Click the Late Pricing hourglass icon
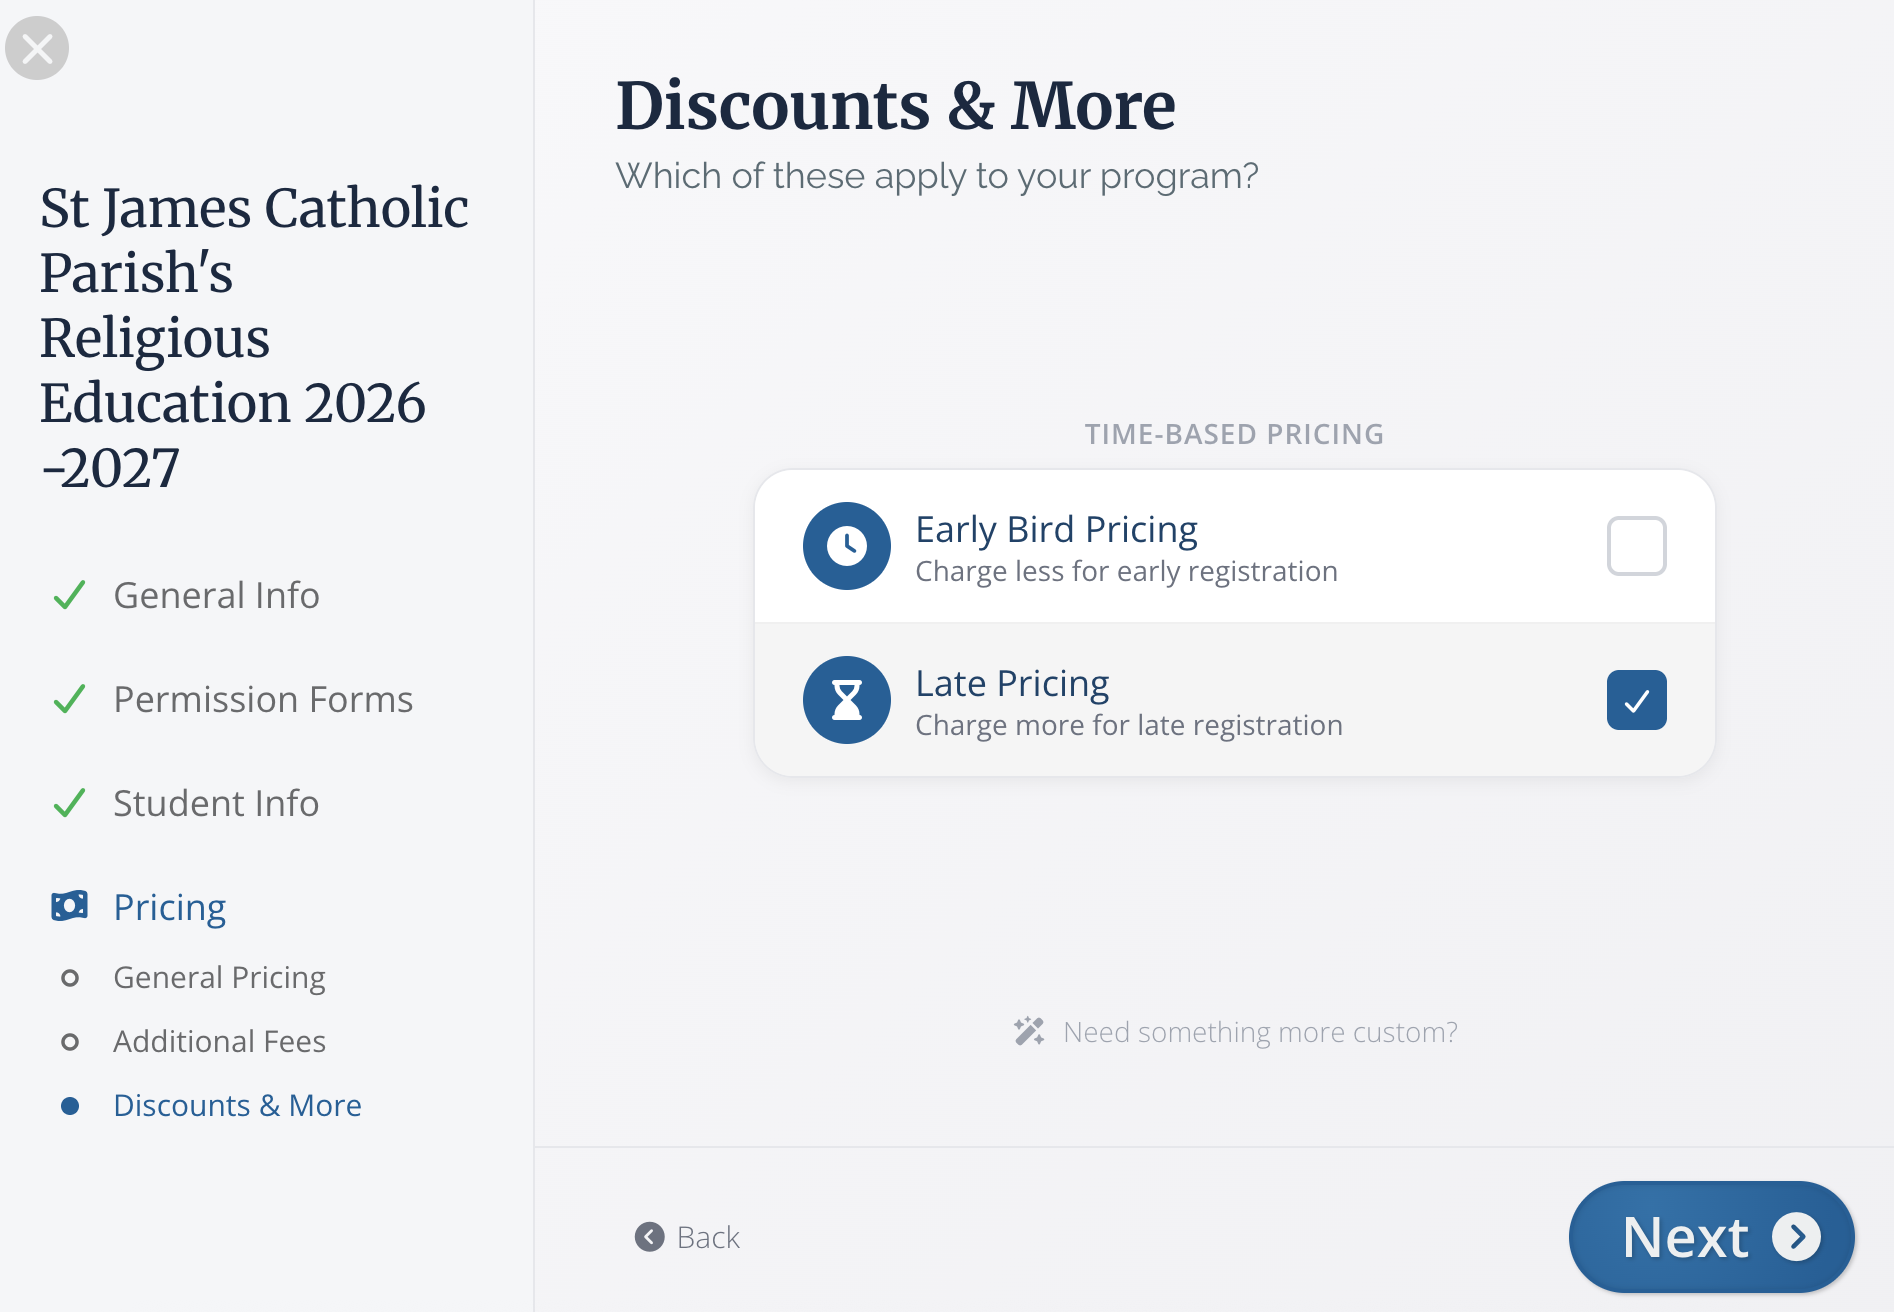Viewport: 1894px width, 1312px height. (846, 700)
